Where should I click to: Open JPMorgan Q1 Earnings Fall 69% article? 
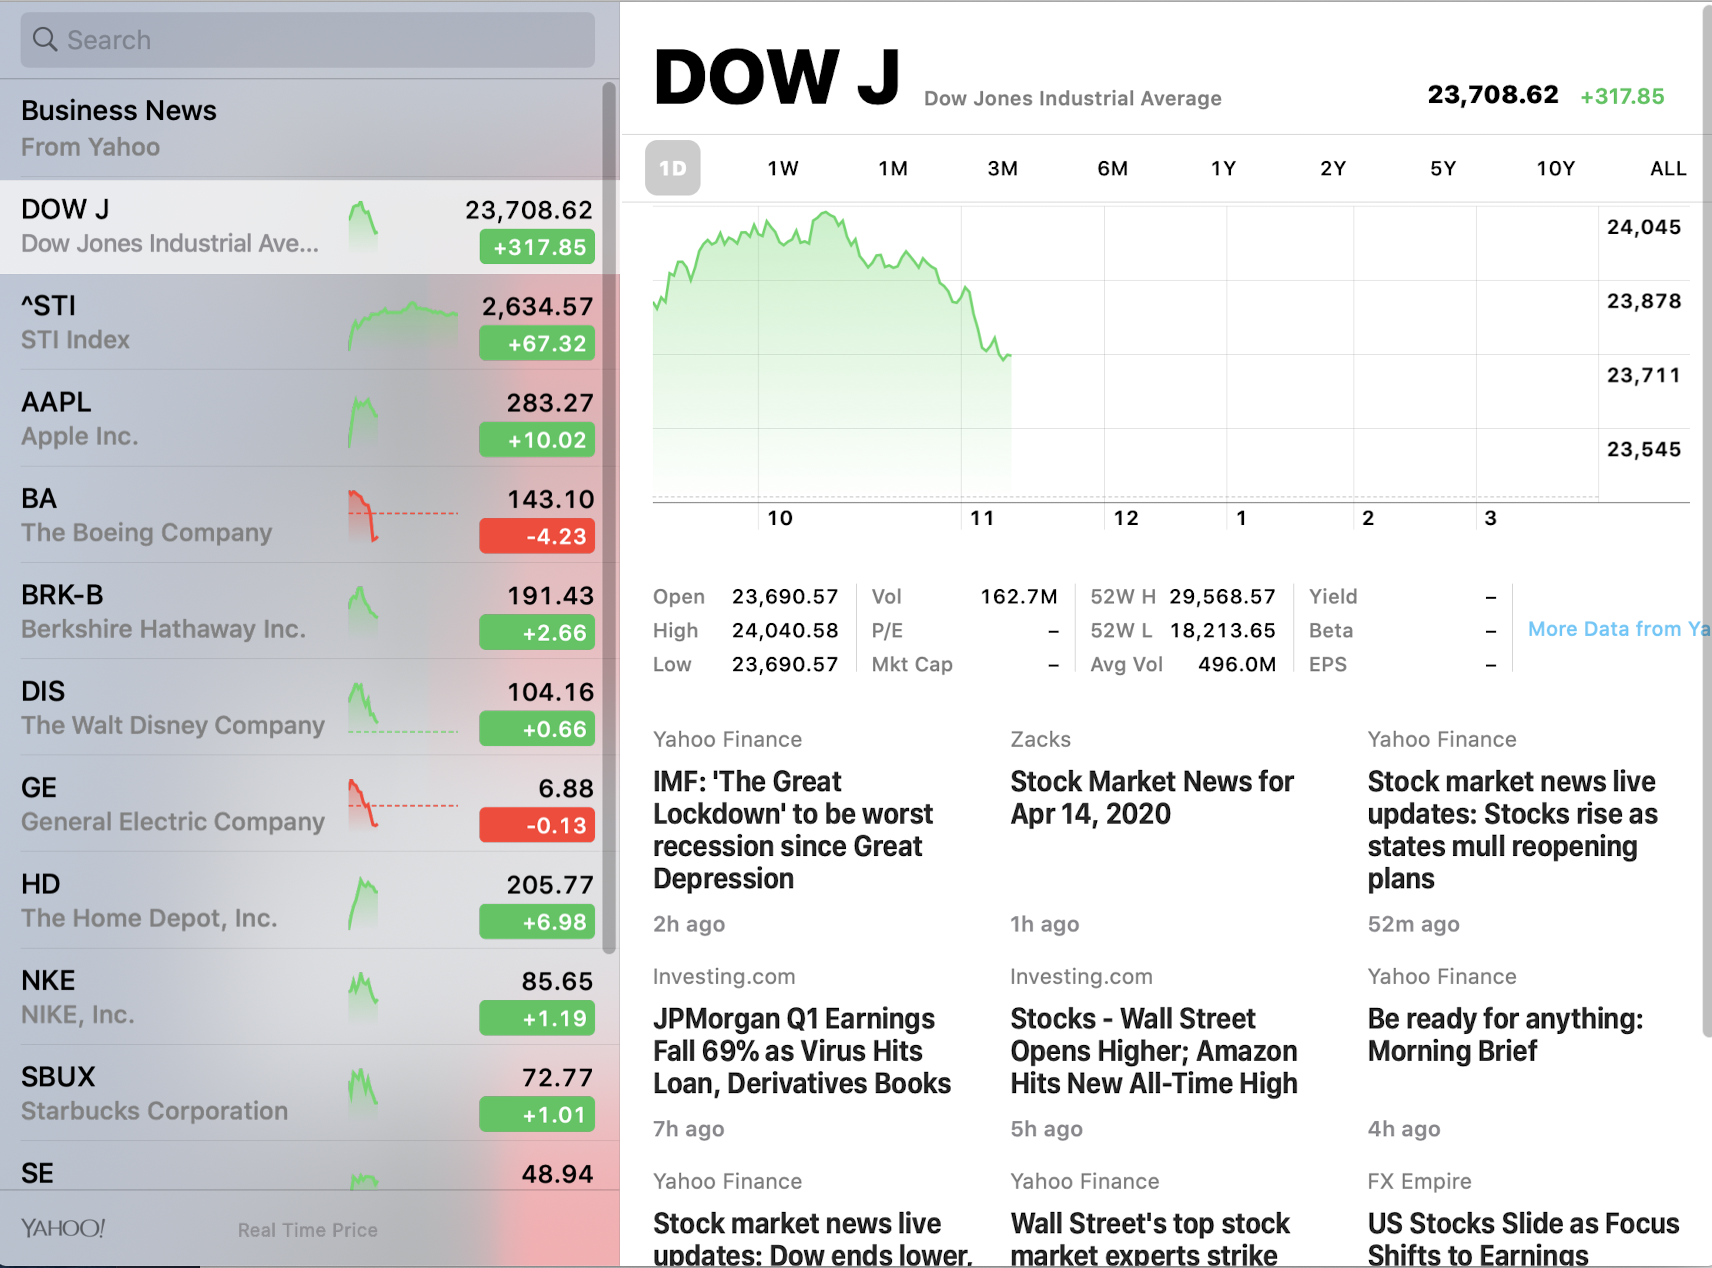coord(803,1051)
